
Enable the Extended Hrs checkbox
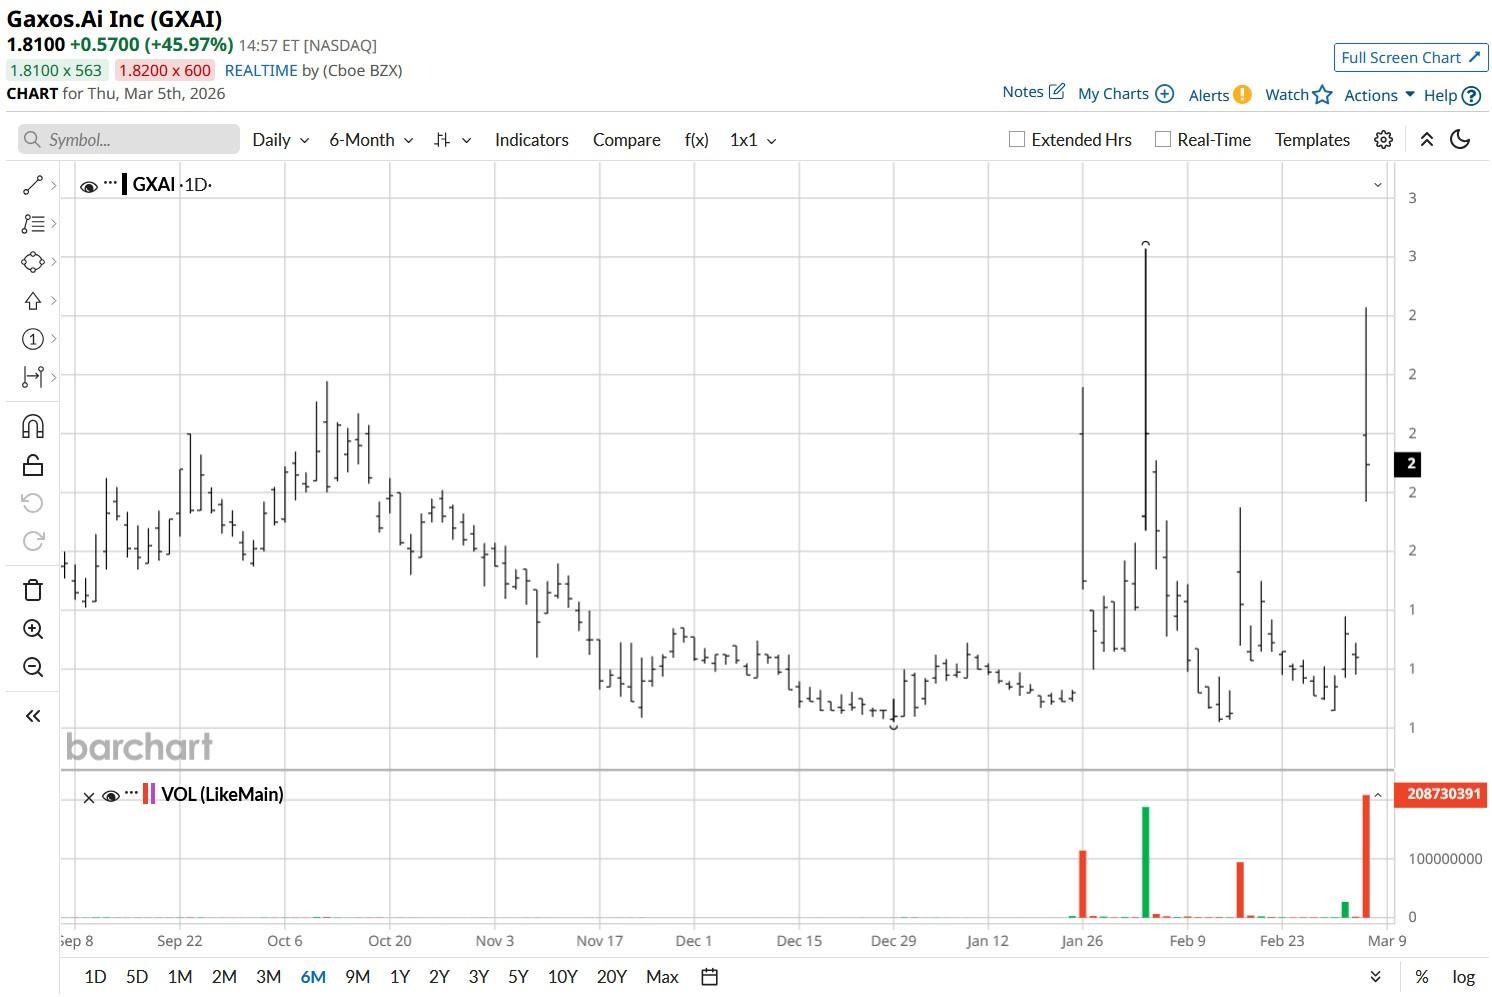click(1017, 140)
